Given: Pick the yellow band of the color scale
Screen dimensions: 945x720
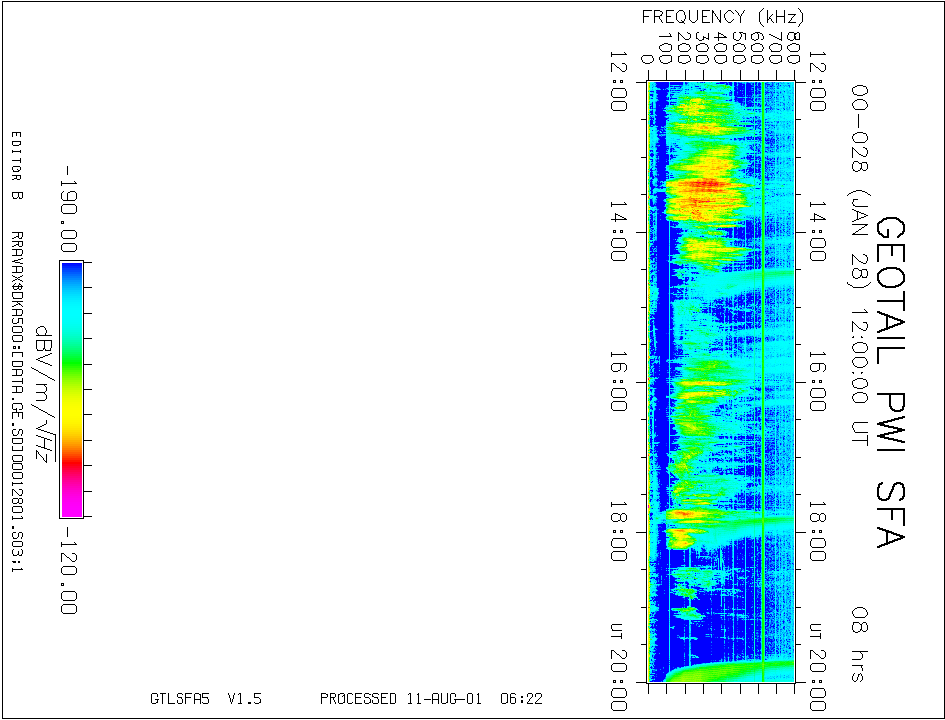Looking at the screenshot, I should [71, 428].
